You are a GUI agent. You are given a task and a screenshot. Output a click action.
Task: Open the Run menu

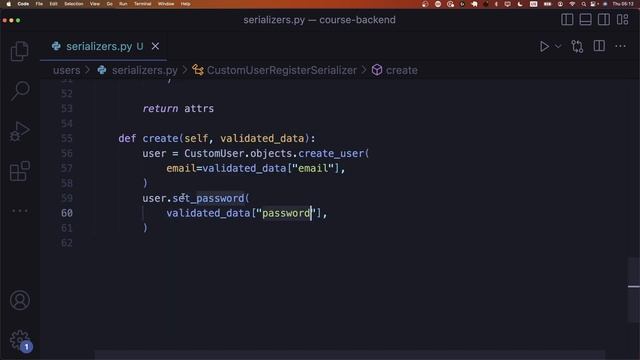123,4
